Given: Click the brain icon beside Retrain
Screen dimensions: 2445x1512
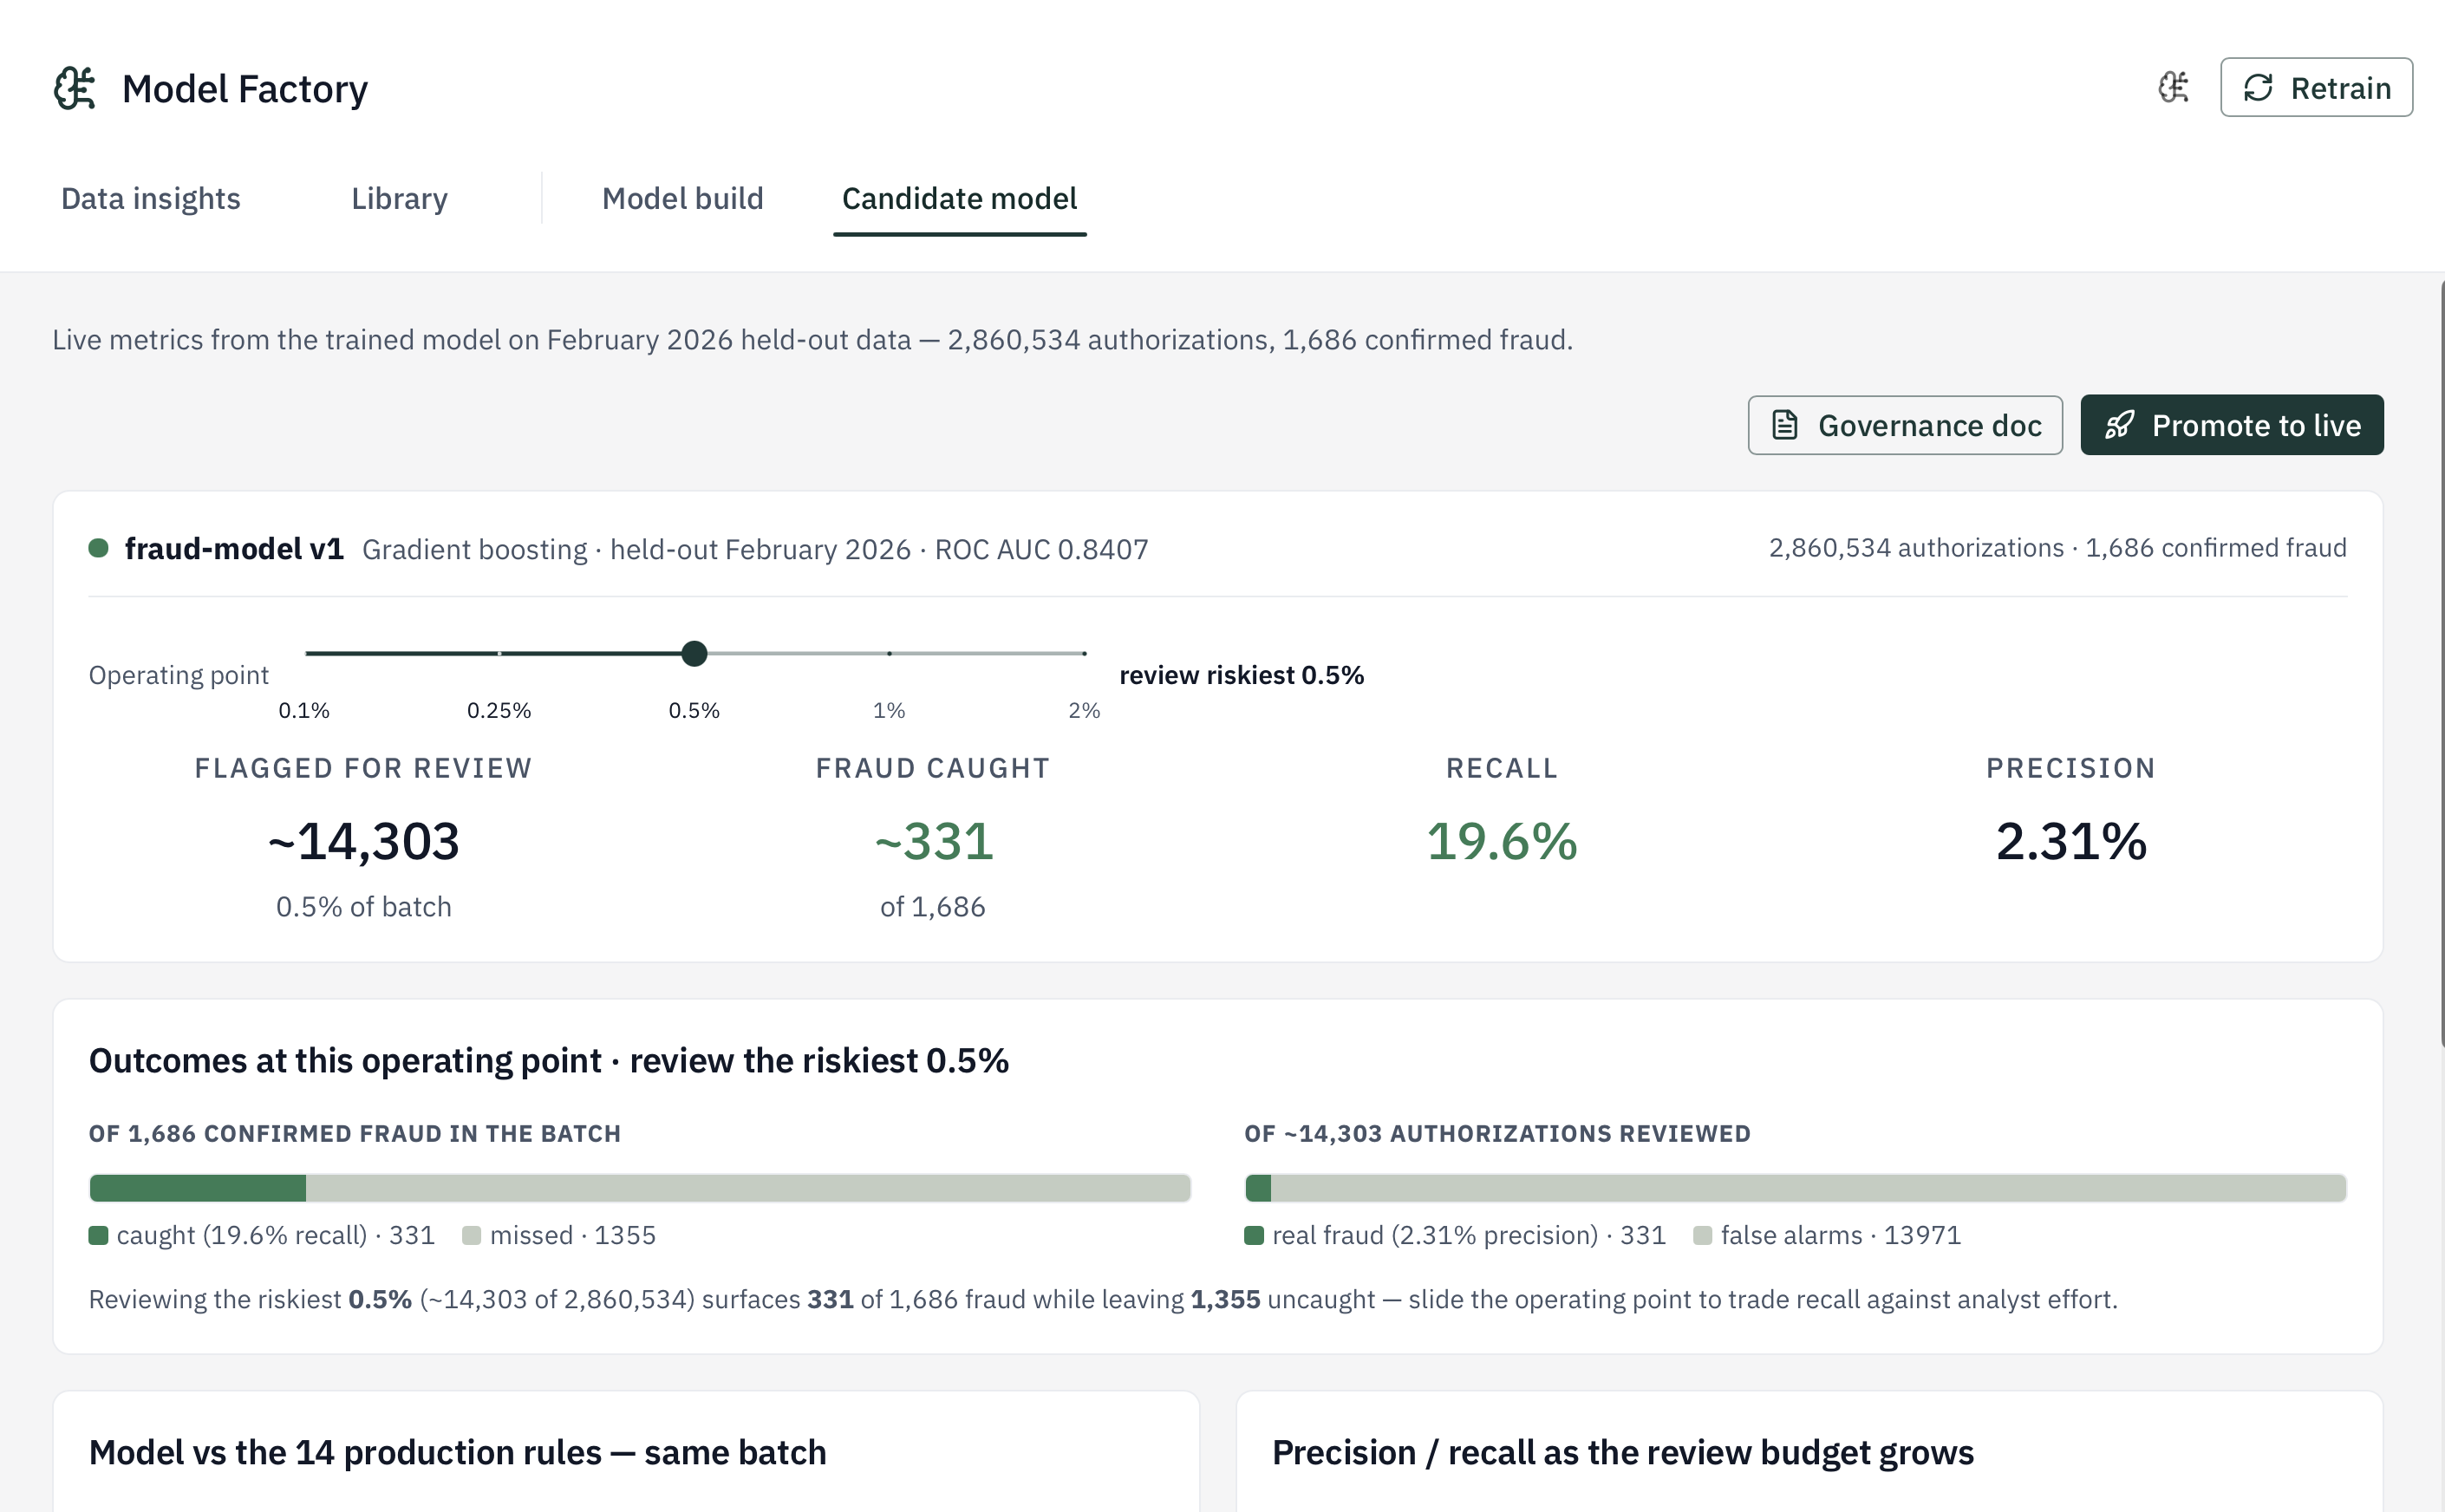Looking at the screenshot, I should click(2173, 88).
